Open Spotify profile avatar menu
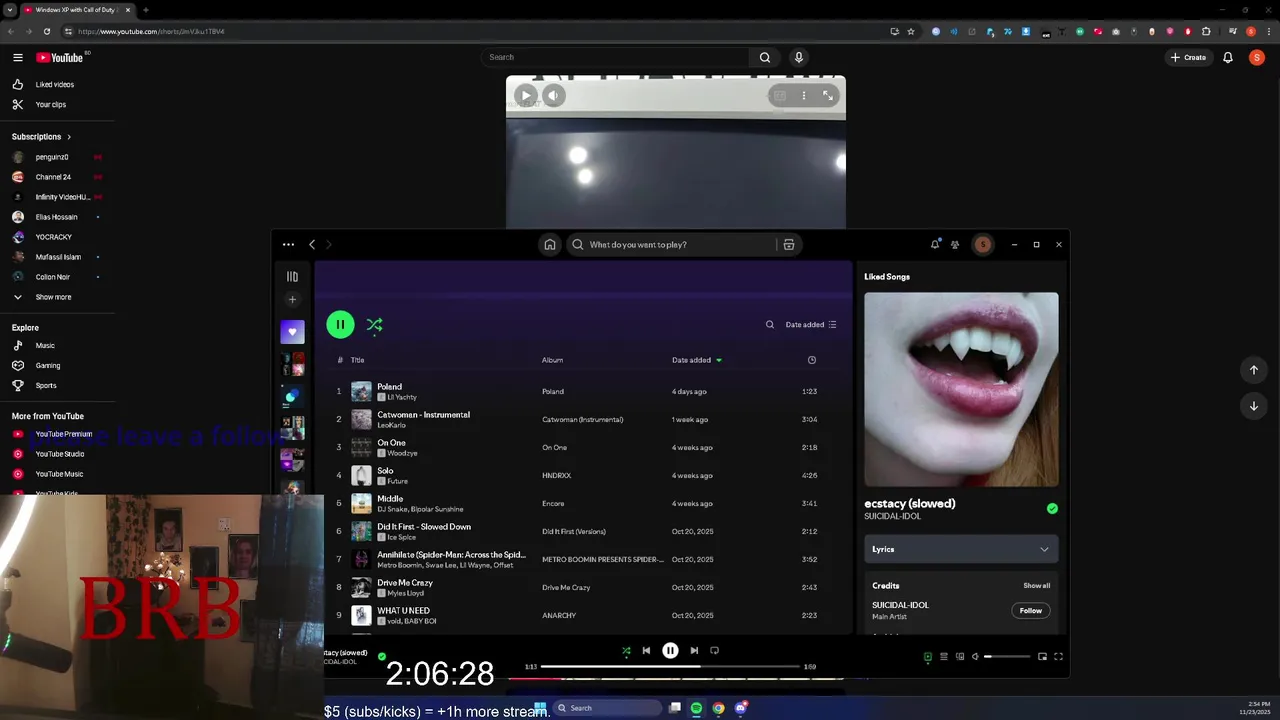1280x720 pixels. pyautogui.click(x=983, y=244)
